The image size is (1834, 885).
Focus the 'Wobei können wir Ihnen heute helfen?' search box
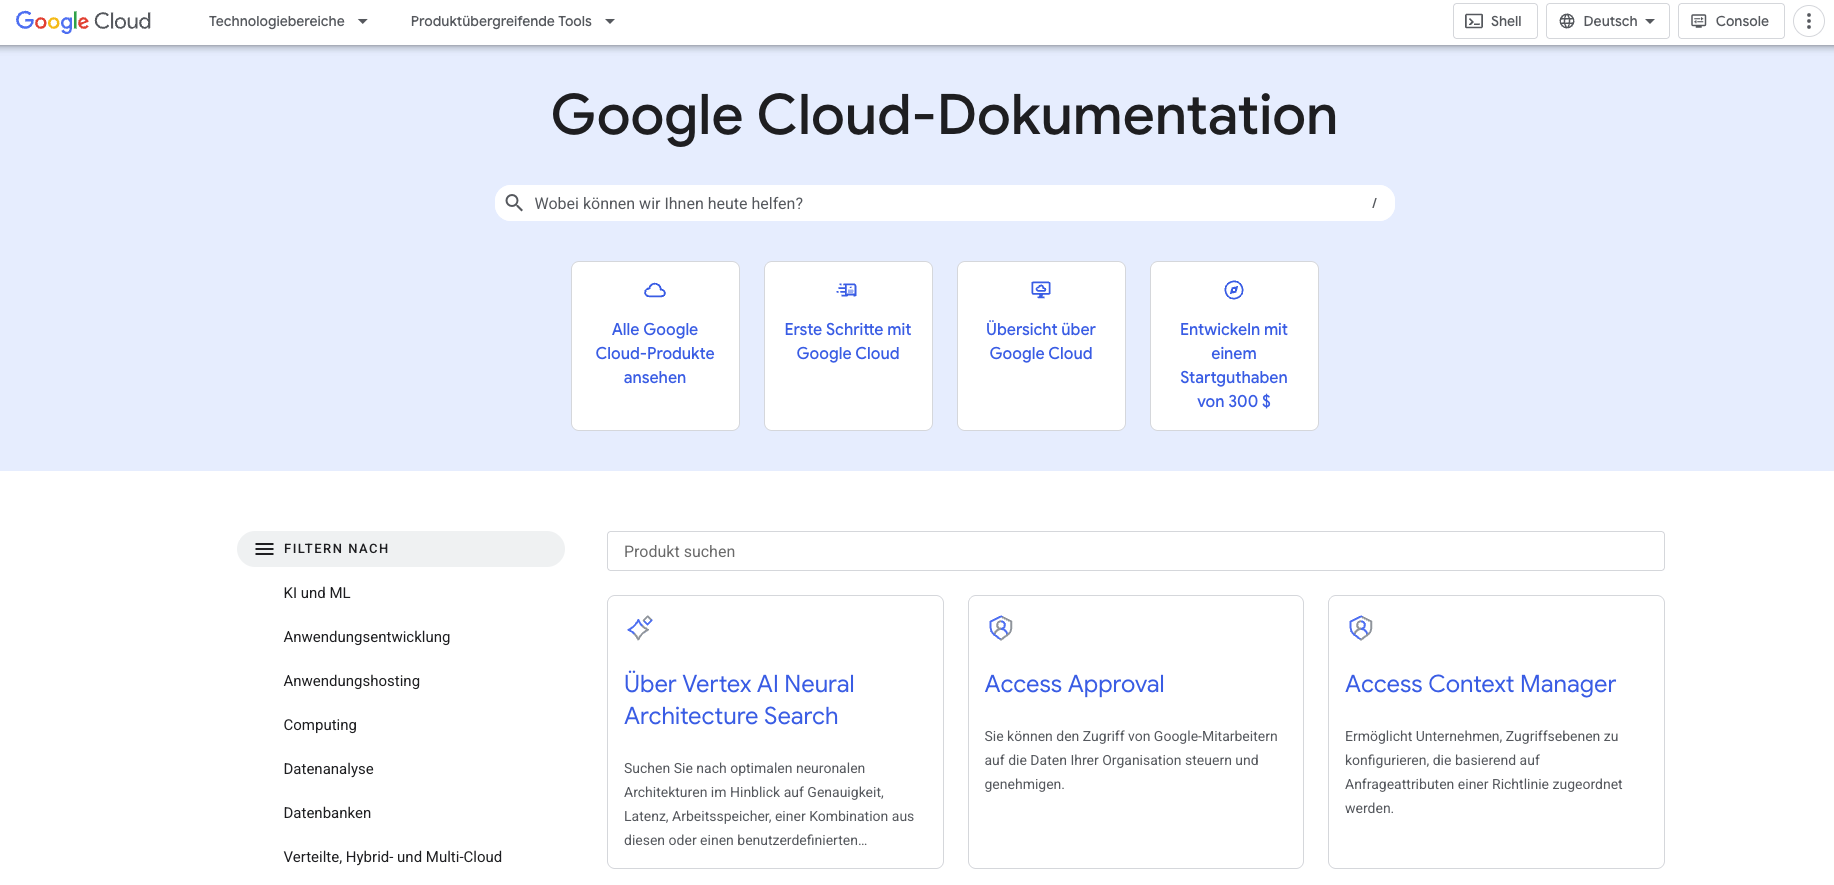click(945, 203)
